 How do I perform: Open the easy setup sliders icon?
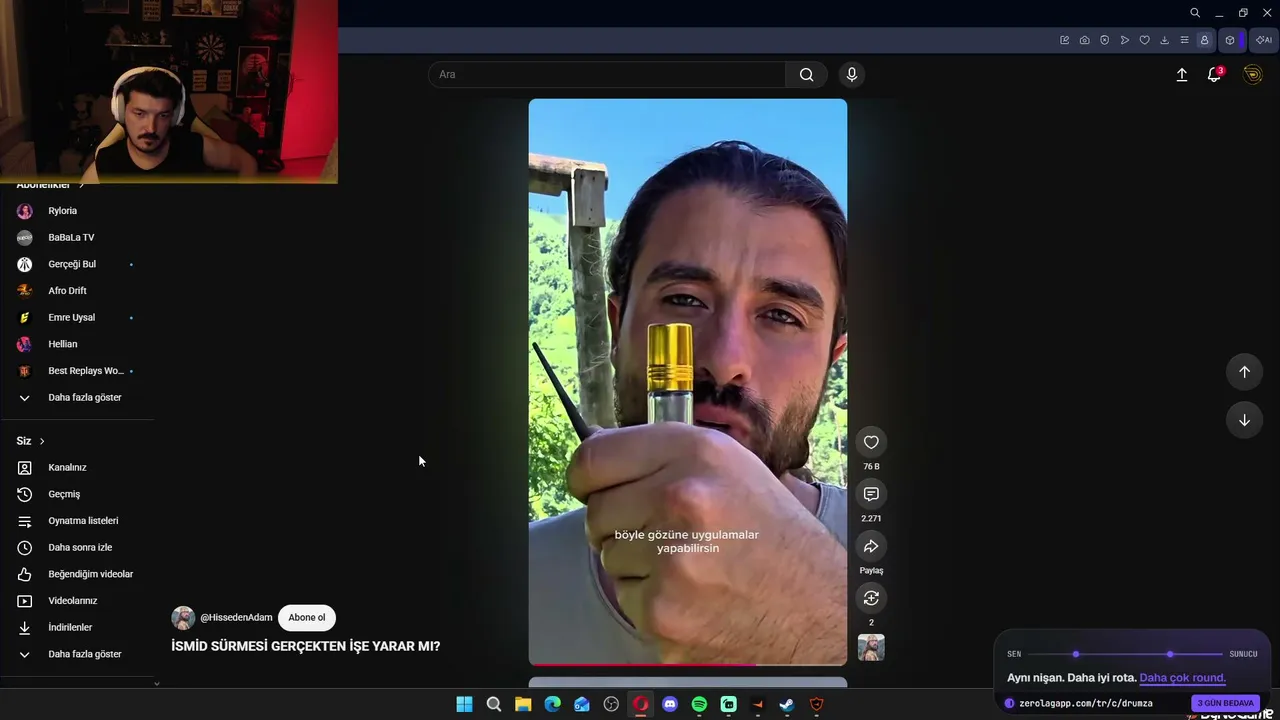point(1184,40)
